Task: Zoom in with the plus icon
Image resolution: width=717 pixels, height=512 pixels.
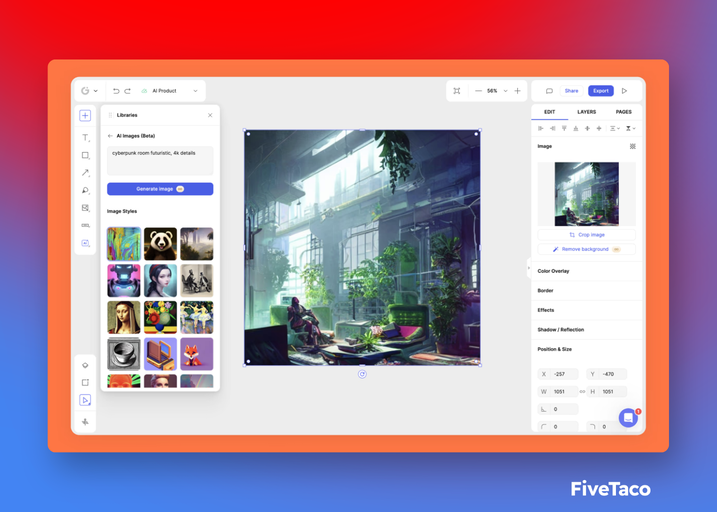Action: [x=518, y=91]
